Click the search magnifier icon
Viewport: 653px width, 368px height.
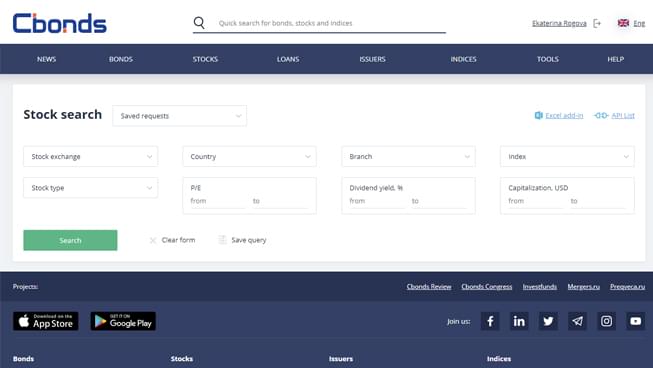[x=199, y=23]
